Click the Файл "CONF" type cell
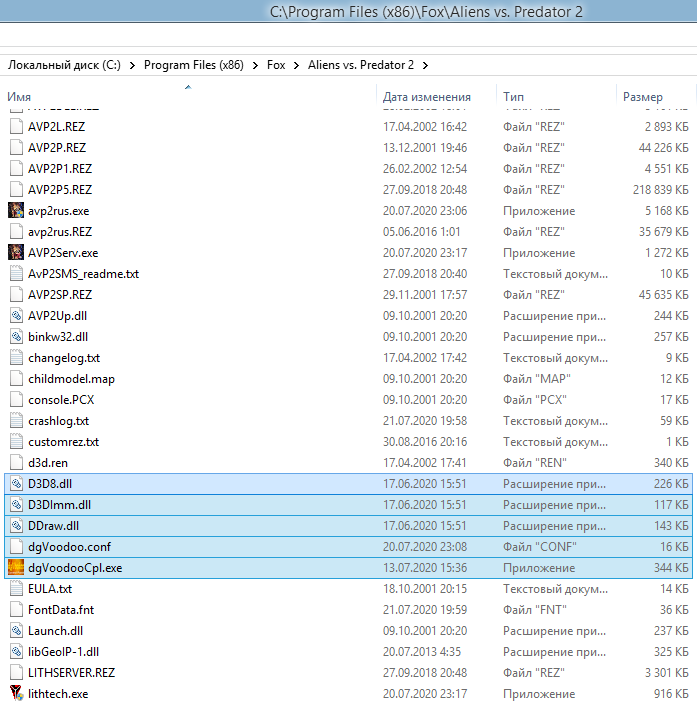 540,547
